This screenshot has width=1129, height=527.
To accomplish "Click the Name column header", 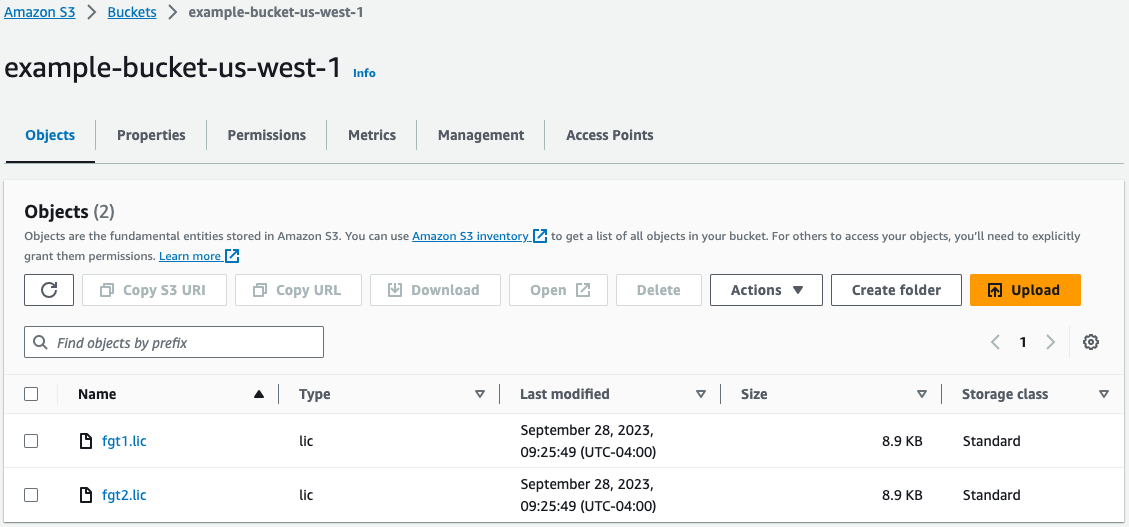I will [x=97, y=394].
